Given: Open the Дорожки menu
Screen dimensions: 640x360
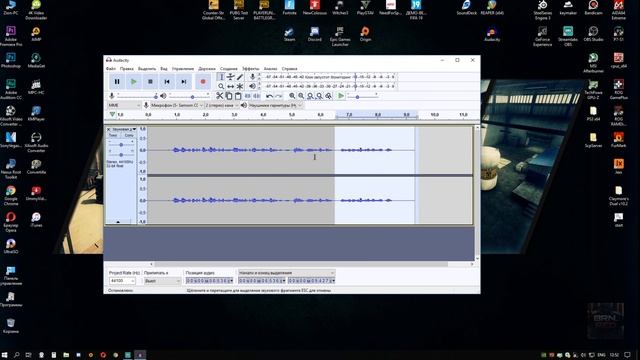Looking at the screenshot, I should (x=207, y=69).
